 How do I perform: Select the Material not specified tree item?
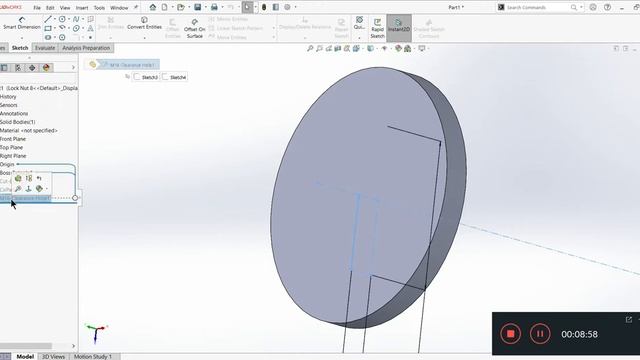click(29, 130)
